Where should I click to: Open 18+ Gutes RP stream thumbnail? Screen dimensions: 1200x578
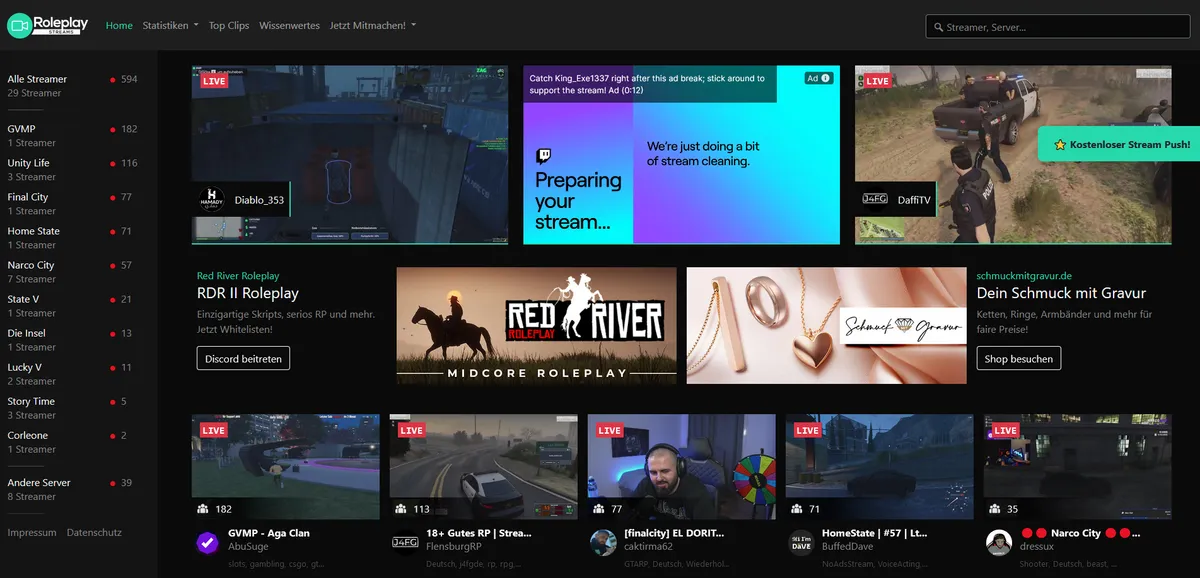click(484, 467)
